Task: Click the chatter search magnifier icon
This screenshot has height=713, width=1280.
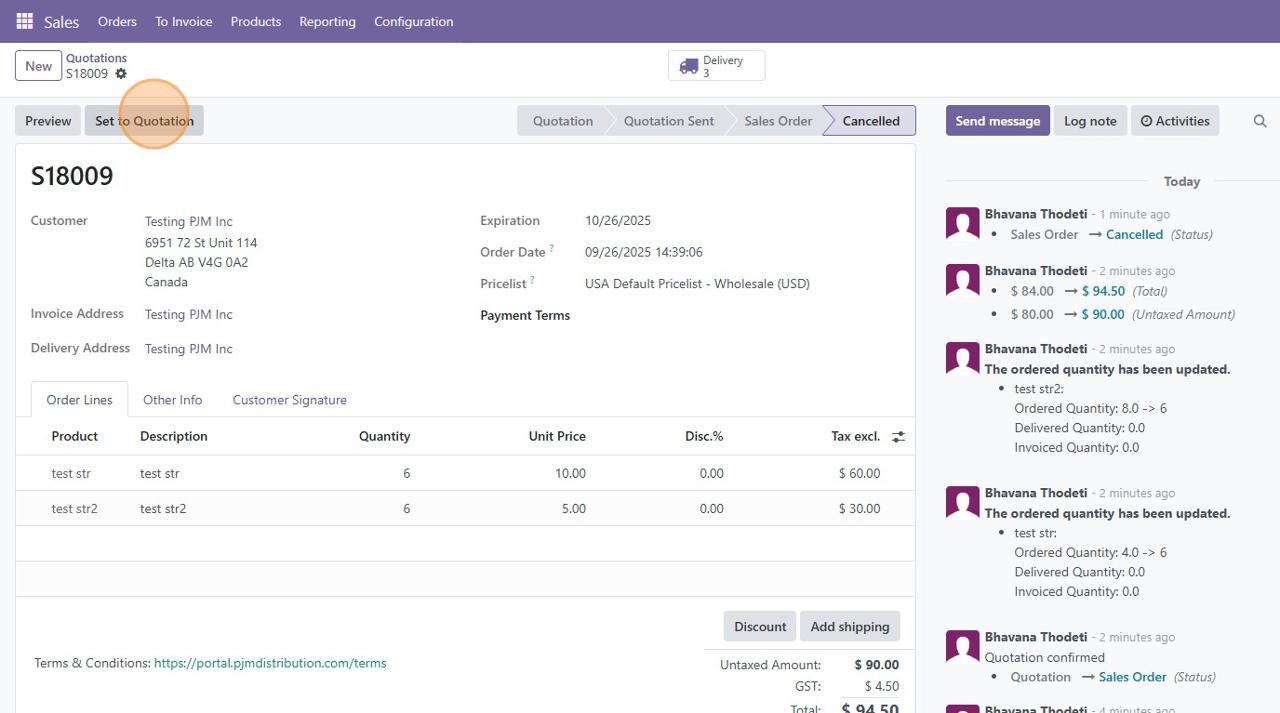Action: point(1260,121)
